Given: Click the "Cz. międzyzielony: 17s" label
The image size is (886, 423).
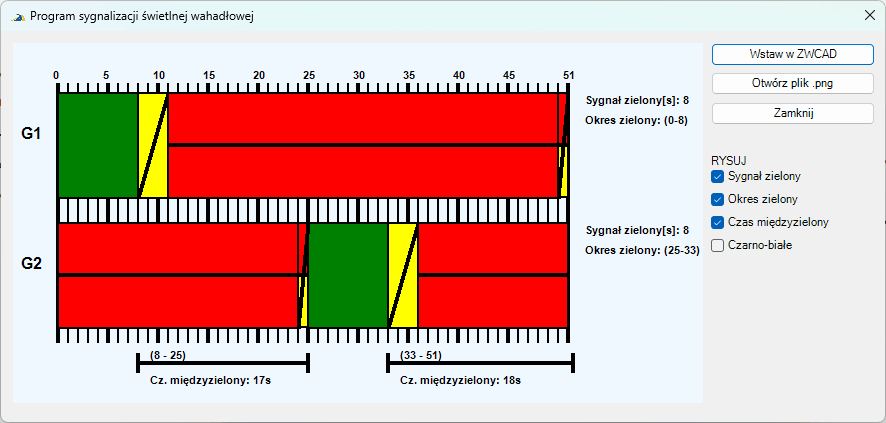Looking at the screenshot, I should [211, 381].
